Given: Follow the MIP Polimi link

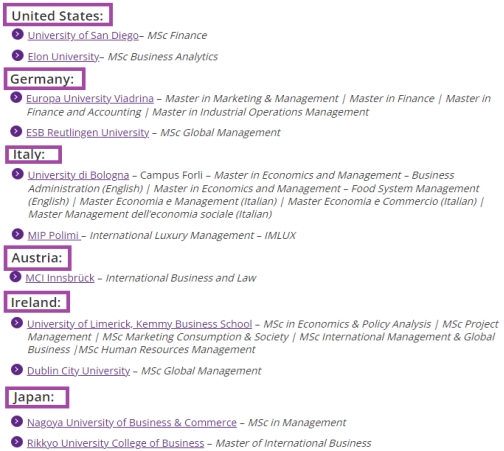Looking at the screenshot, I should pyautogui.click(x=54, y=235).
